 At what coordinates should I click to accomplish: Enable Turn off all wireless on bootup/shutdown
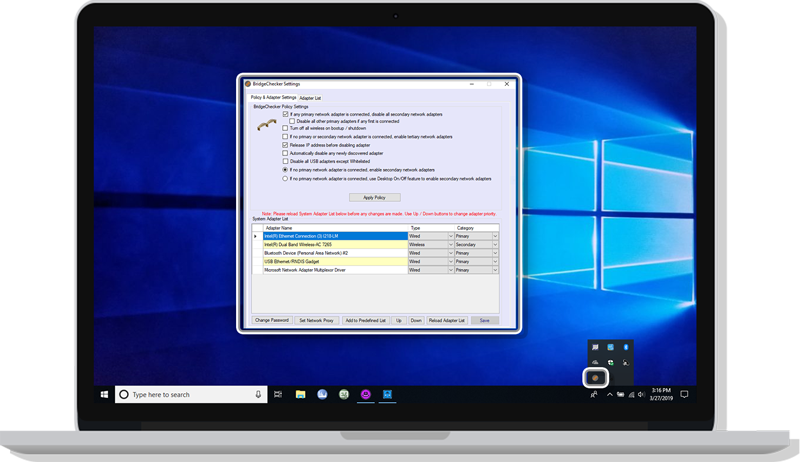point(285,129)
